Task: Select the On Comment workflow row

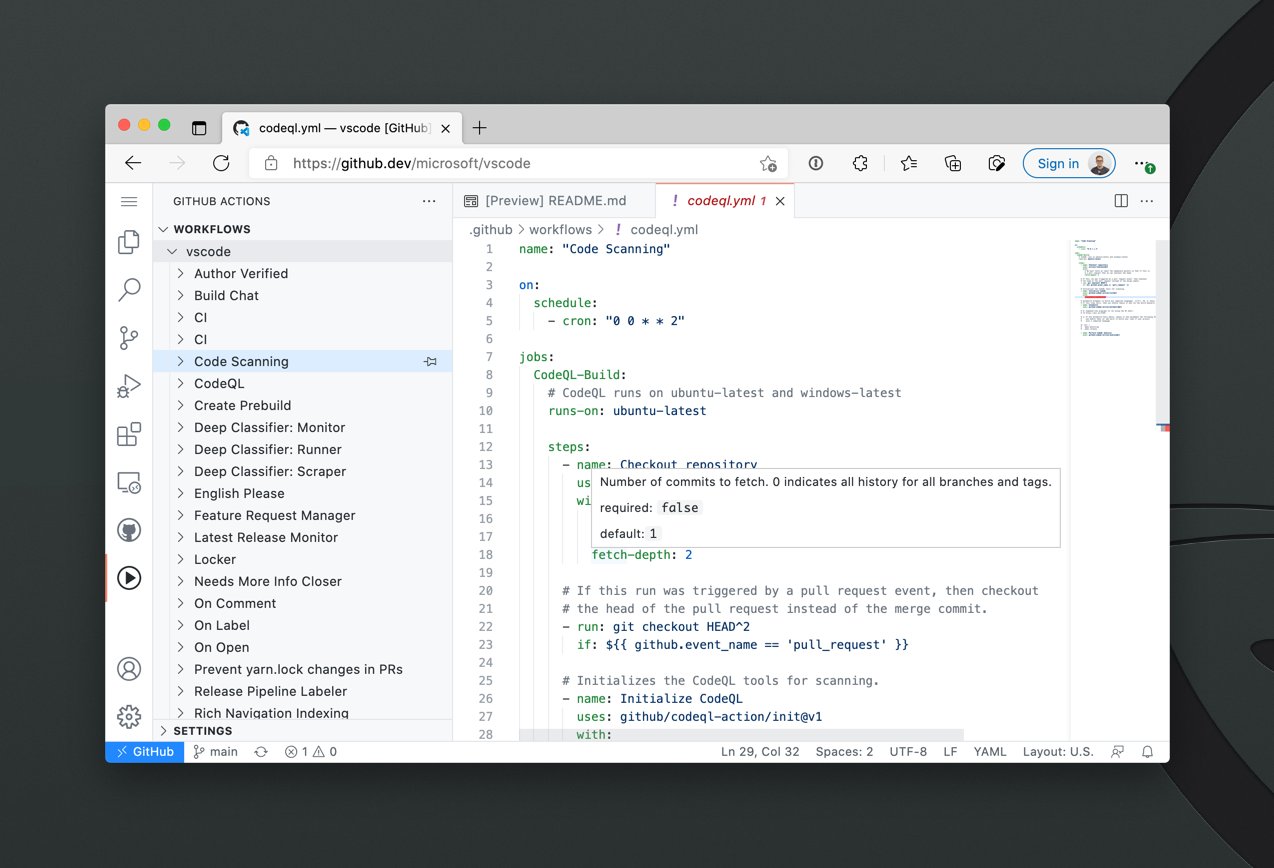Action: point(303,604)
